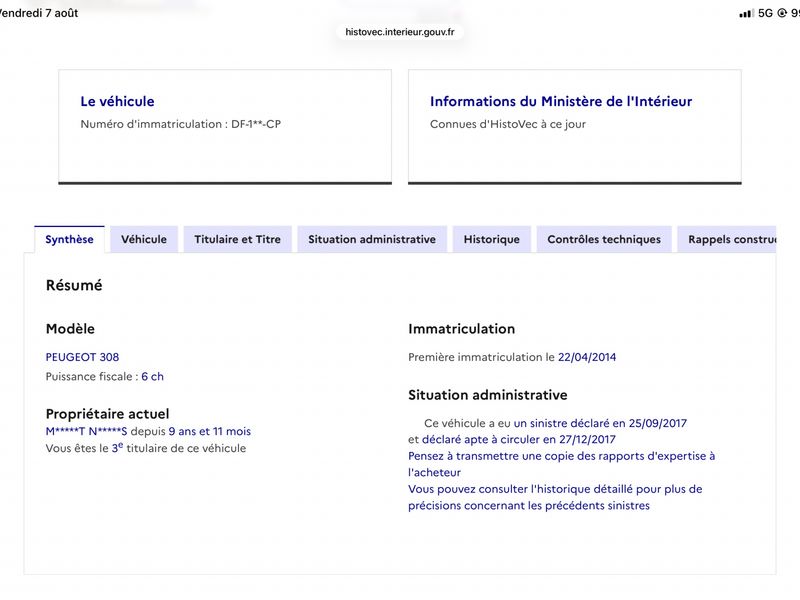Click the cellular signal bars icon
The height and width of the screenshot is (600, 800).
[745, 13]
